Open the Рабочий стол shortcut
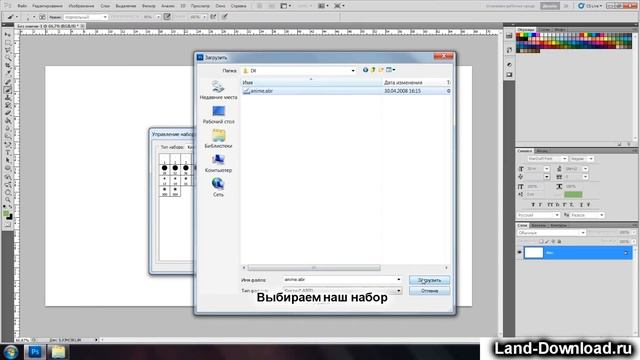Viewport: 640px width, 360px height. pos(218,115)
